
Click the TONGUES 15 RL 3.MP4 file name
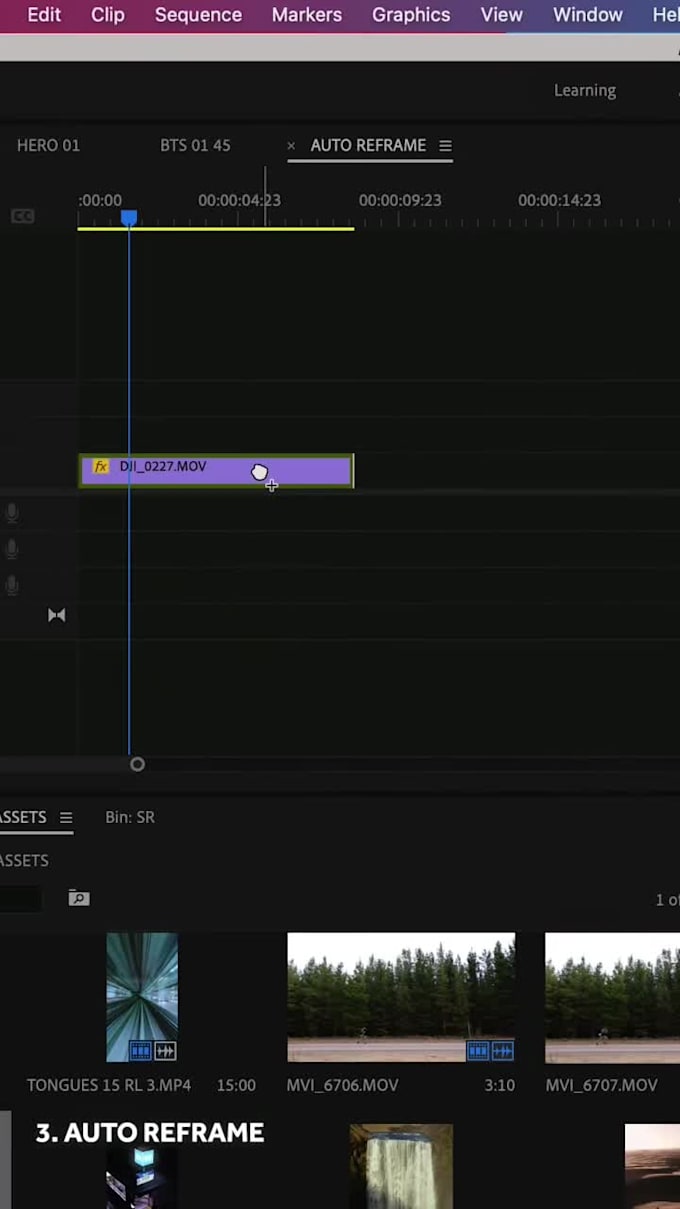[x=109, y=1085]
